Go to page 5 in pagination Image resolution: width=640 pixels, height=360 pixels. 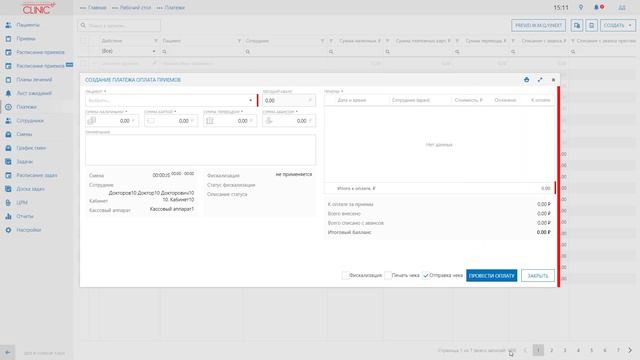click(x=591, y=350)
